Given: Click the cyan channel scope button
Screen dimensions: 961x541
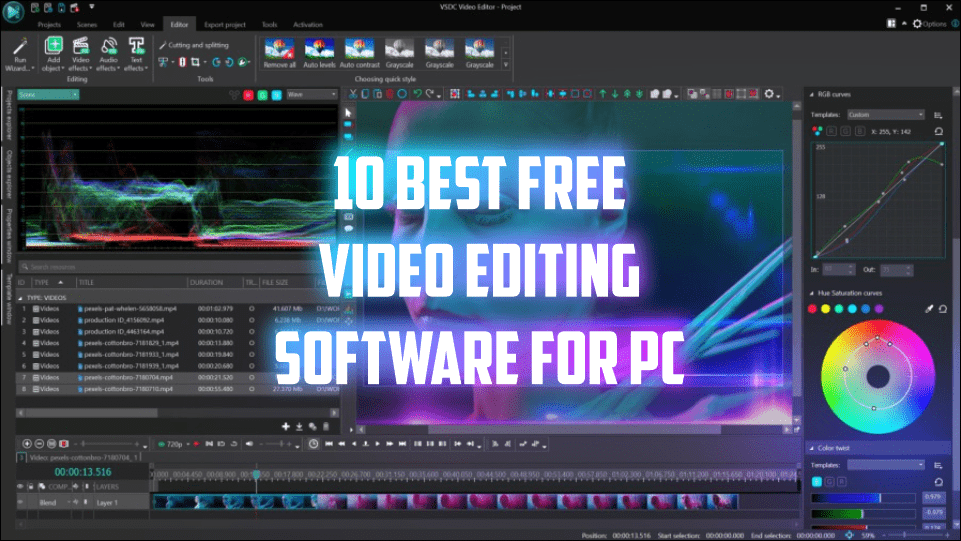Looking at the screenshot, I should [x=276, y=95].
